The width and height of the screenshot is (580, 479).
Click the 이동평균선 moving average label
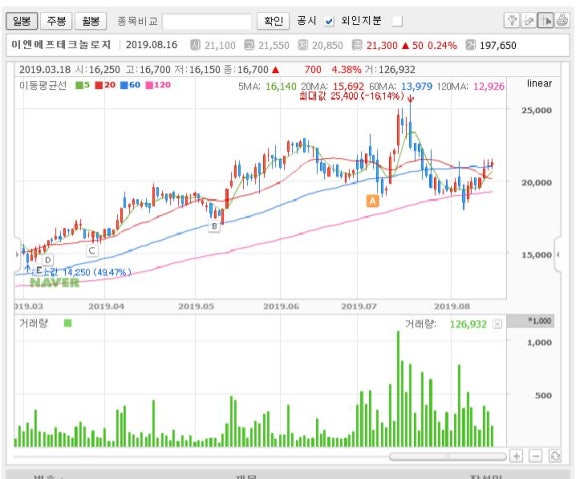pyautogui.click(x=43, y=85)
